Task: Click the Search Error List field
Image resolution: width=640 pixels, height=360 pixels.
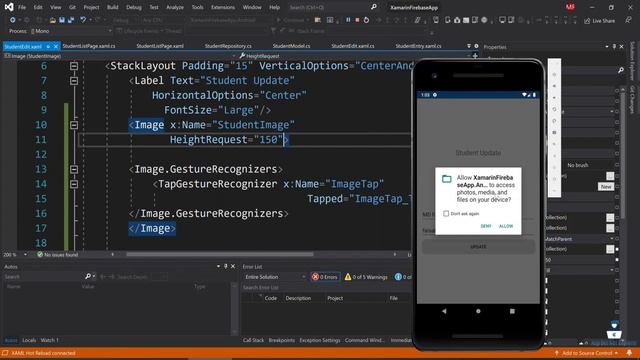Action: (x=326, y=287)
